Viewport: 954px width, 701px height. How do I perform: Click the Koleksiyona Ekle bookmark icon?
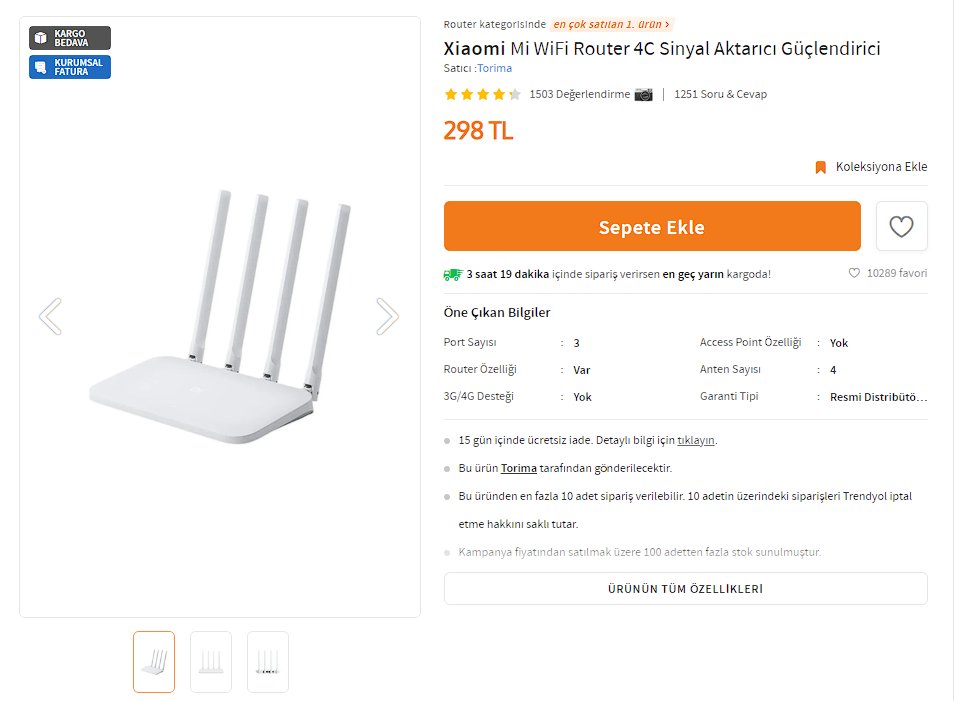pos(820,167)
